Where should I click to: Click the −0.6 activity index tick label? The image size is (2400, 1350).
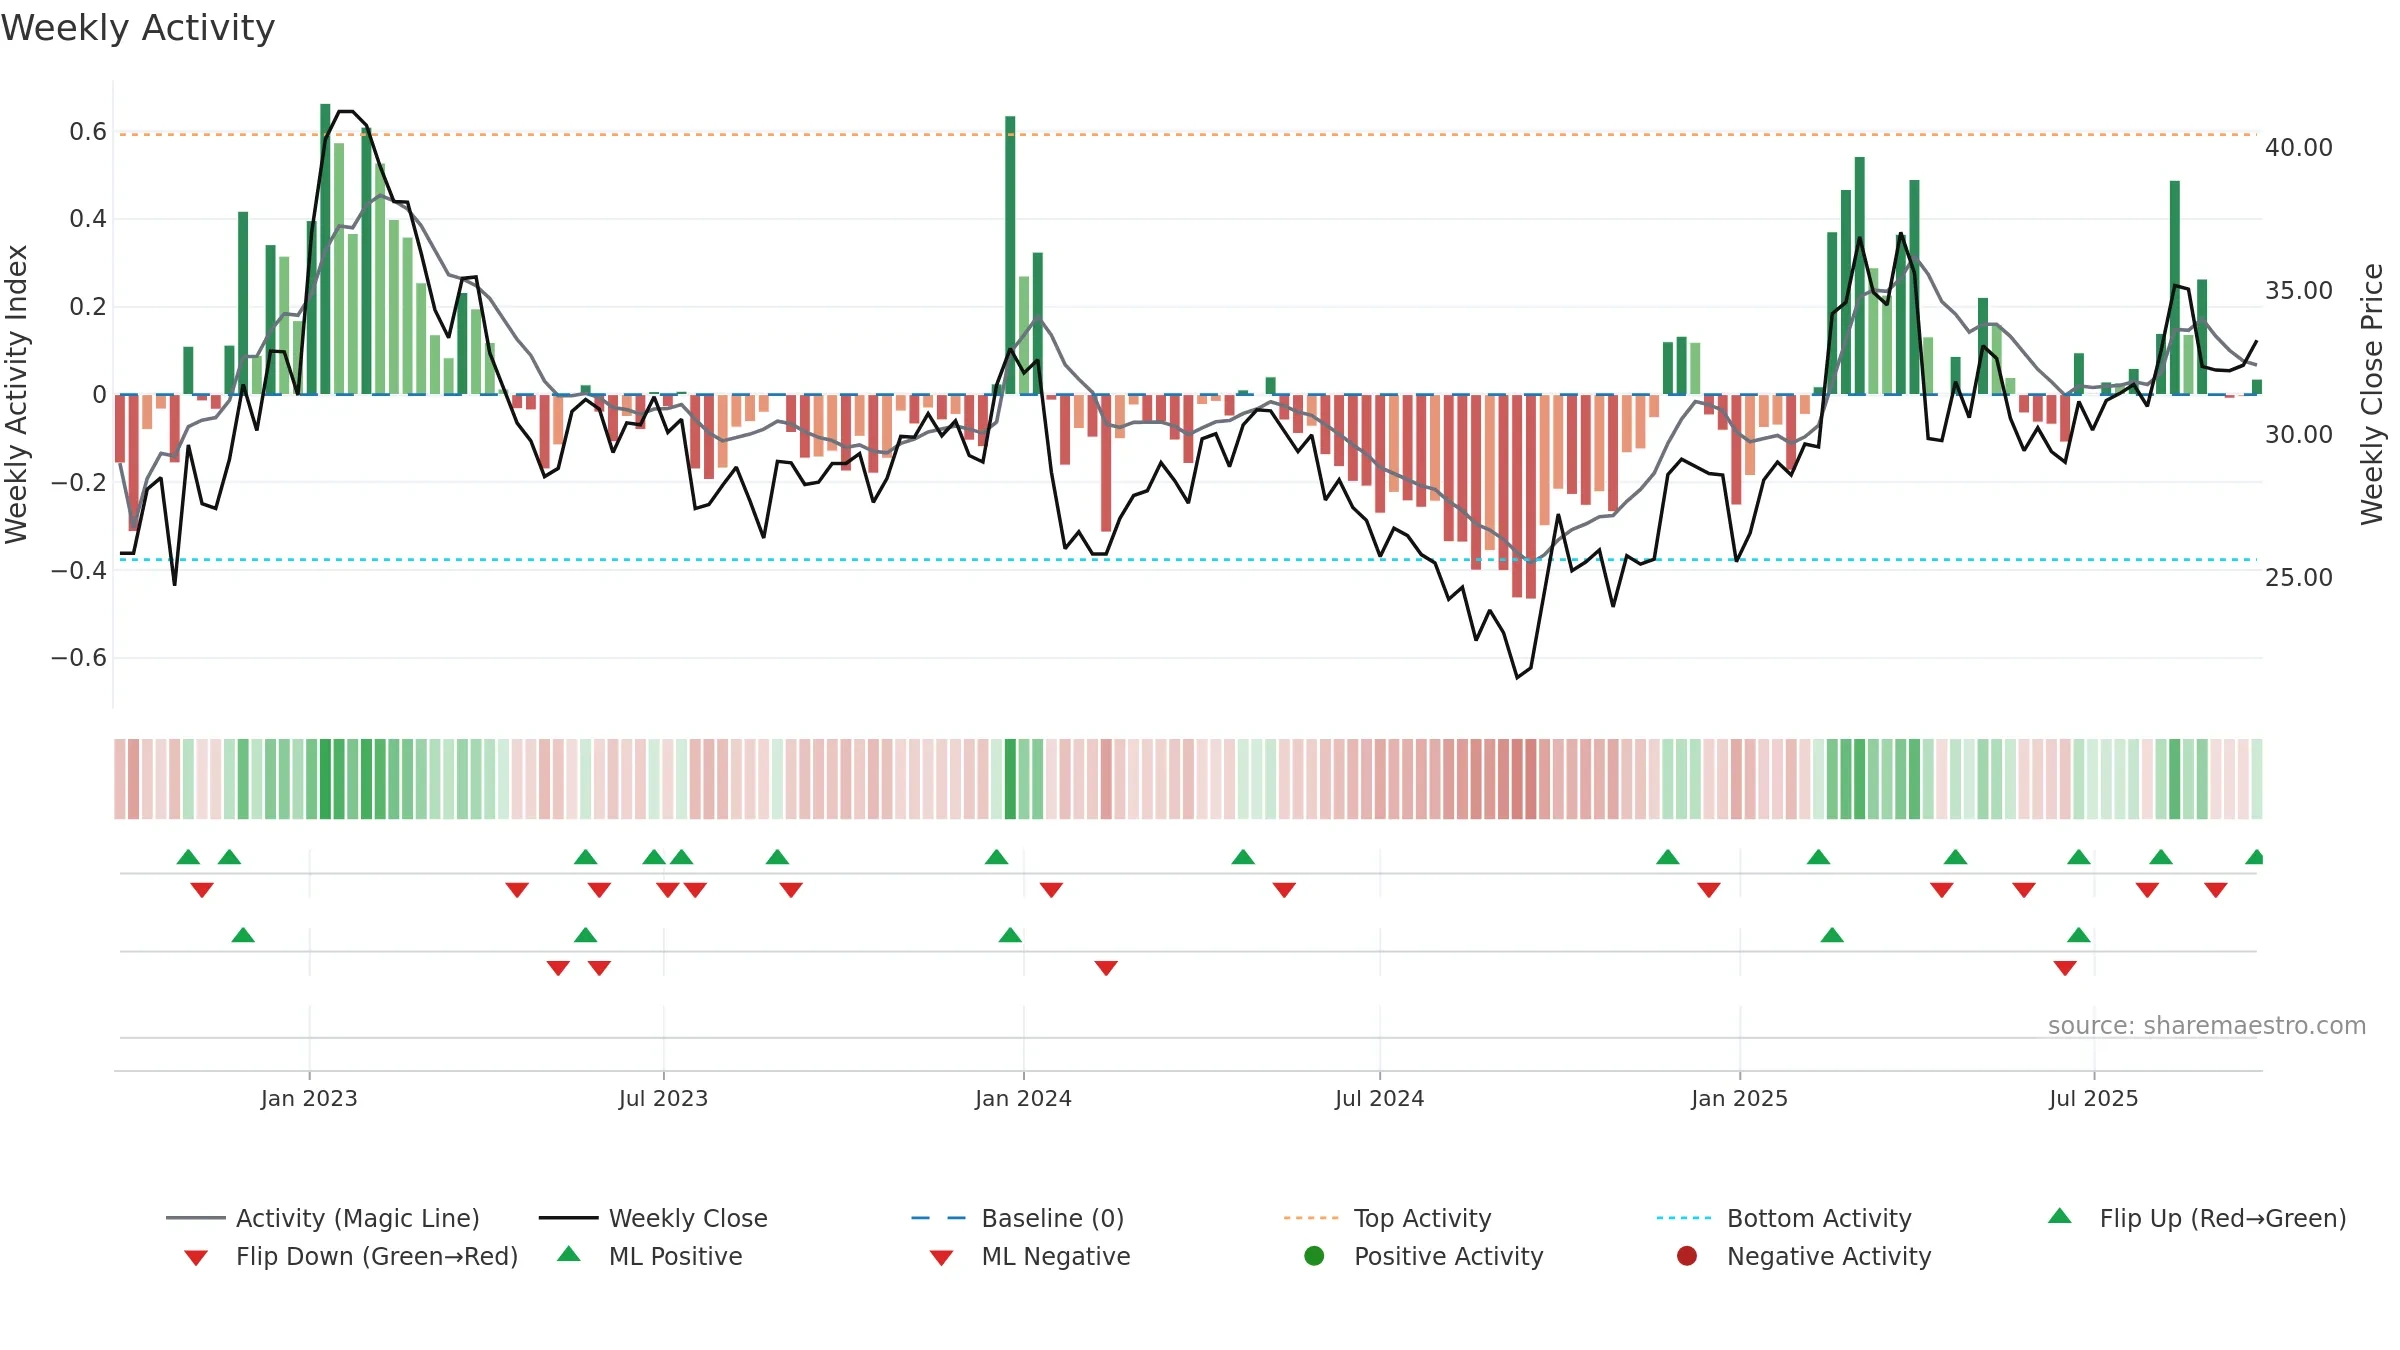coord(79,658)
